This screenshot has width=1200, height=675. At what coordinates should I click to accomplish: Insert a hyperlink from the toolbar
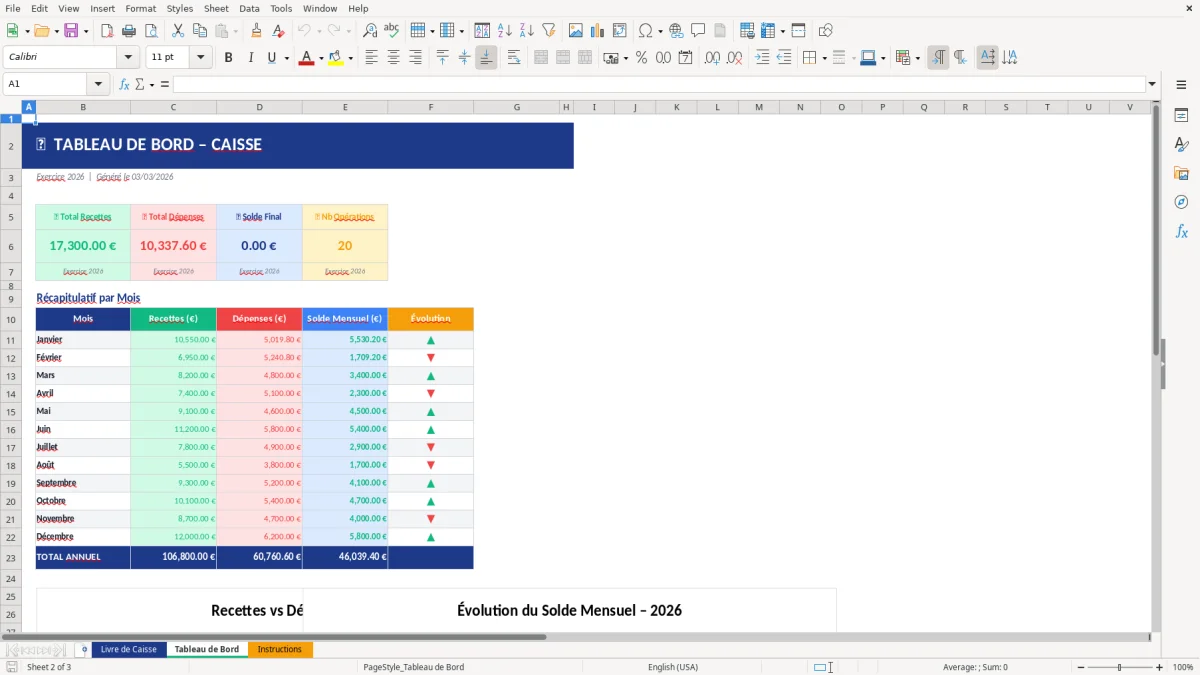pos(675,30)
